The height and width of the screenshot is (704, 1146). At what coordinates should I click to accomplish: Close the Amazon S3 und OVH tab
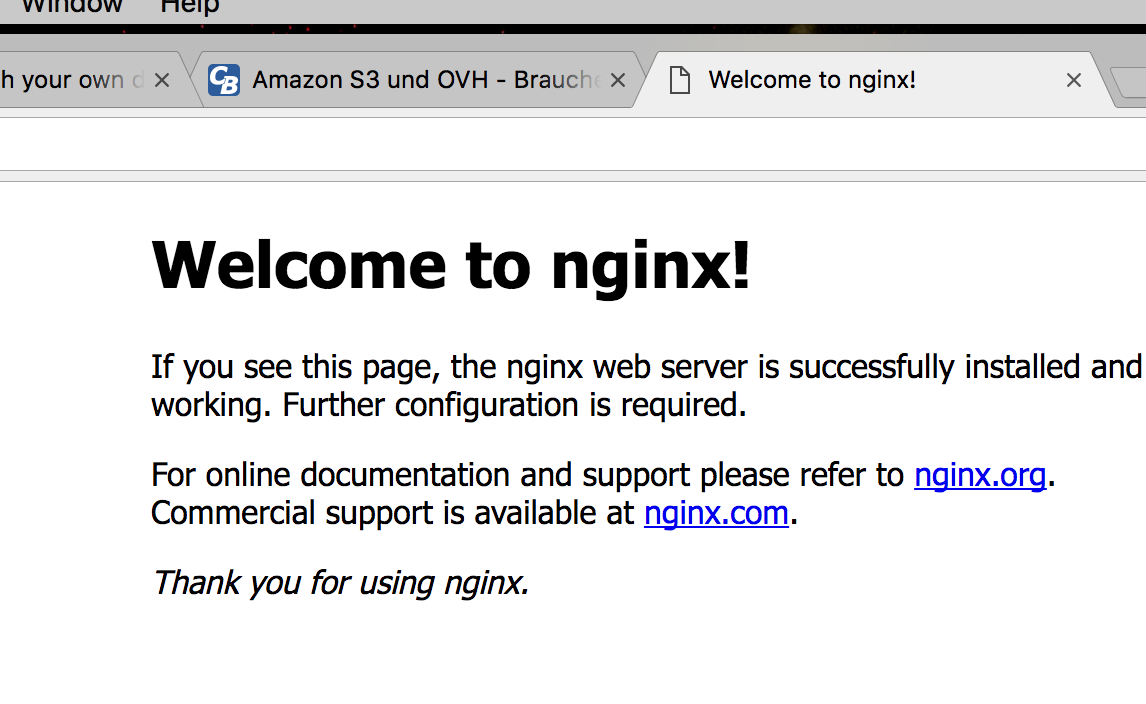(618, 80)
